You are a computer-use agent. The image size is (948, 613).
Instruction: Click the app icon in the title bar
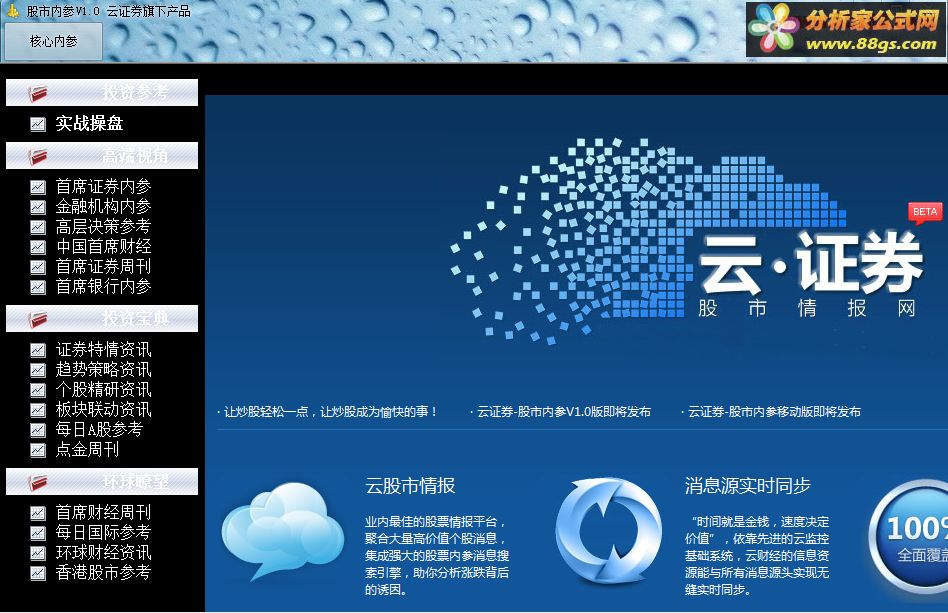coord(13,10)
